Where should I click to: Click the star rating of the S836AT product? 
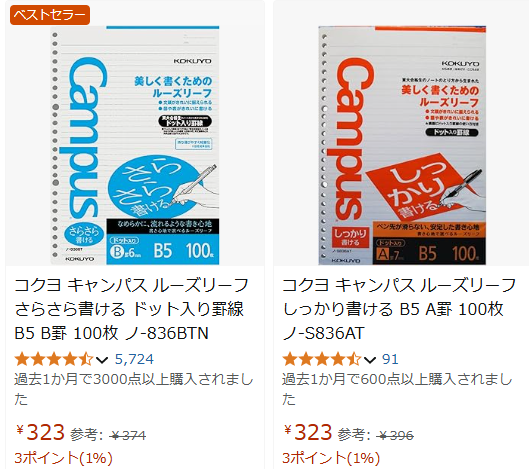click(321, 359)
